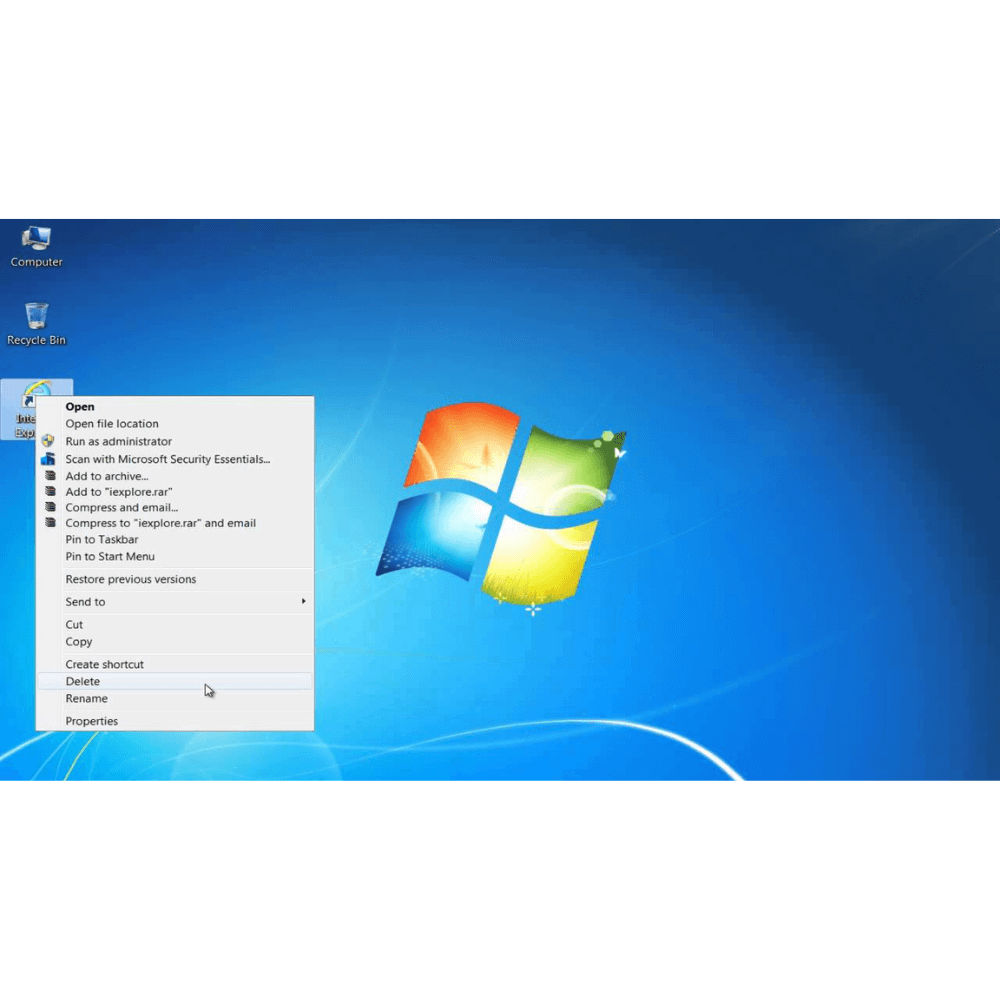Choose Open in the context menu
Viewport: 1000px width, 1000px height.
click(80, 407)
